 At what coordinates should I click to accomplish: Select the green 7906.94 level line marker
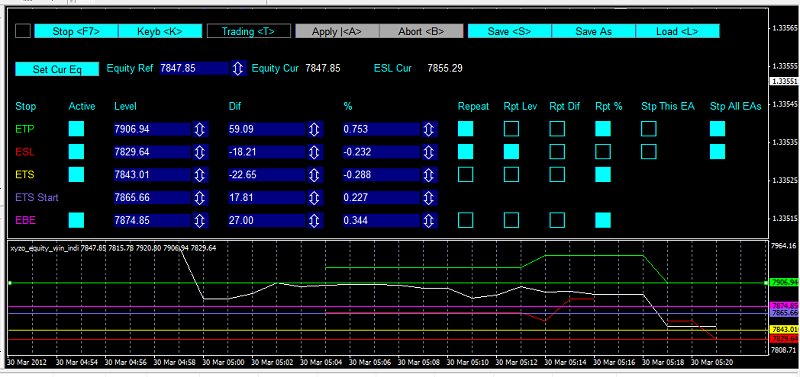(x=784, y=282)
